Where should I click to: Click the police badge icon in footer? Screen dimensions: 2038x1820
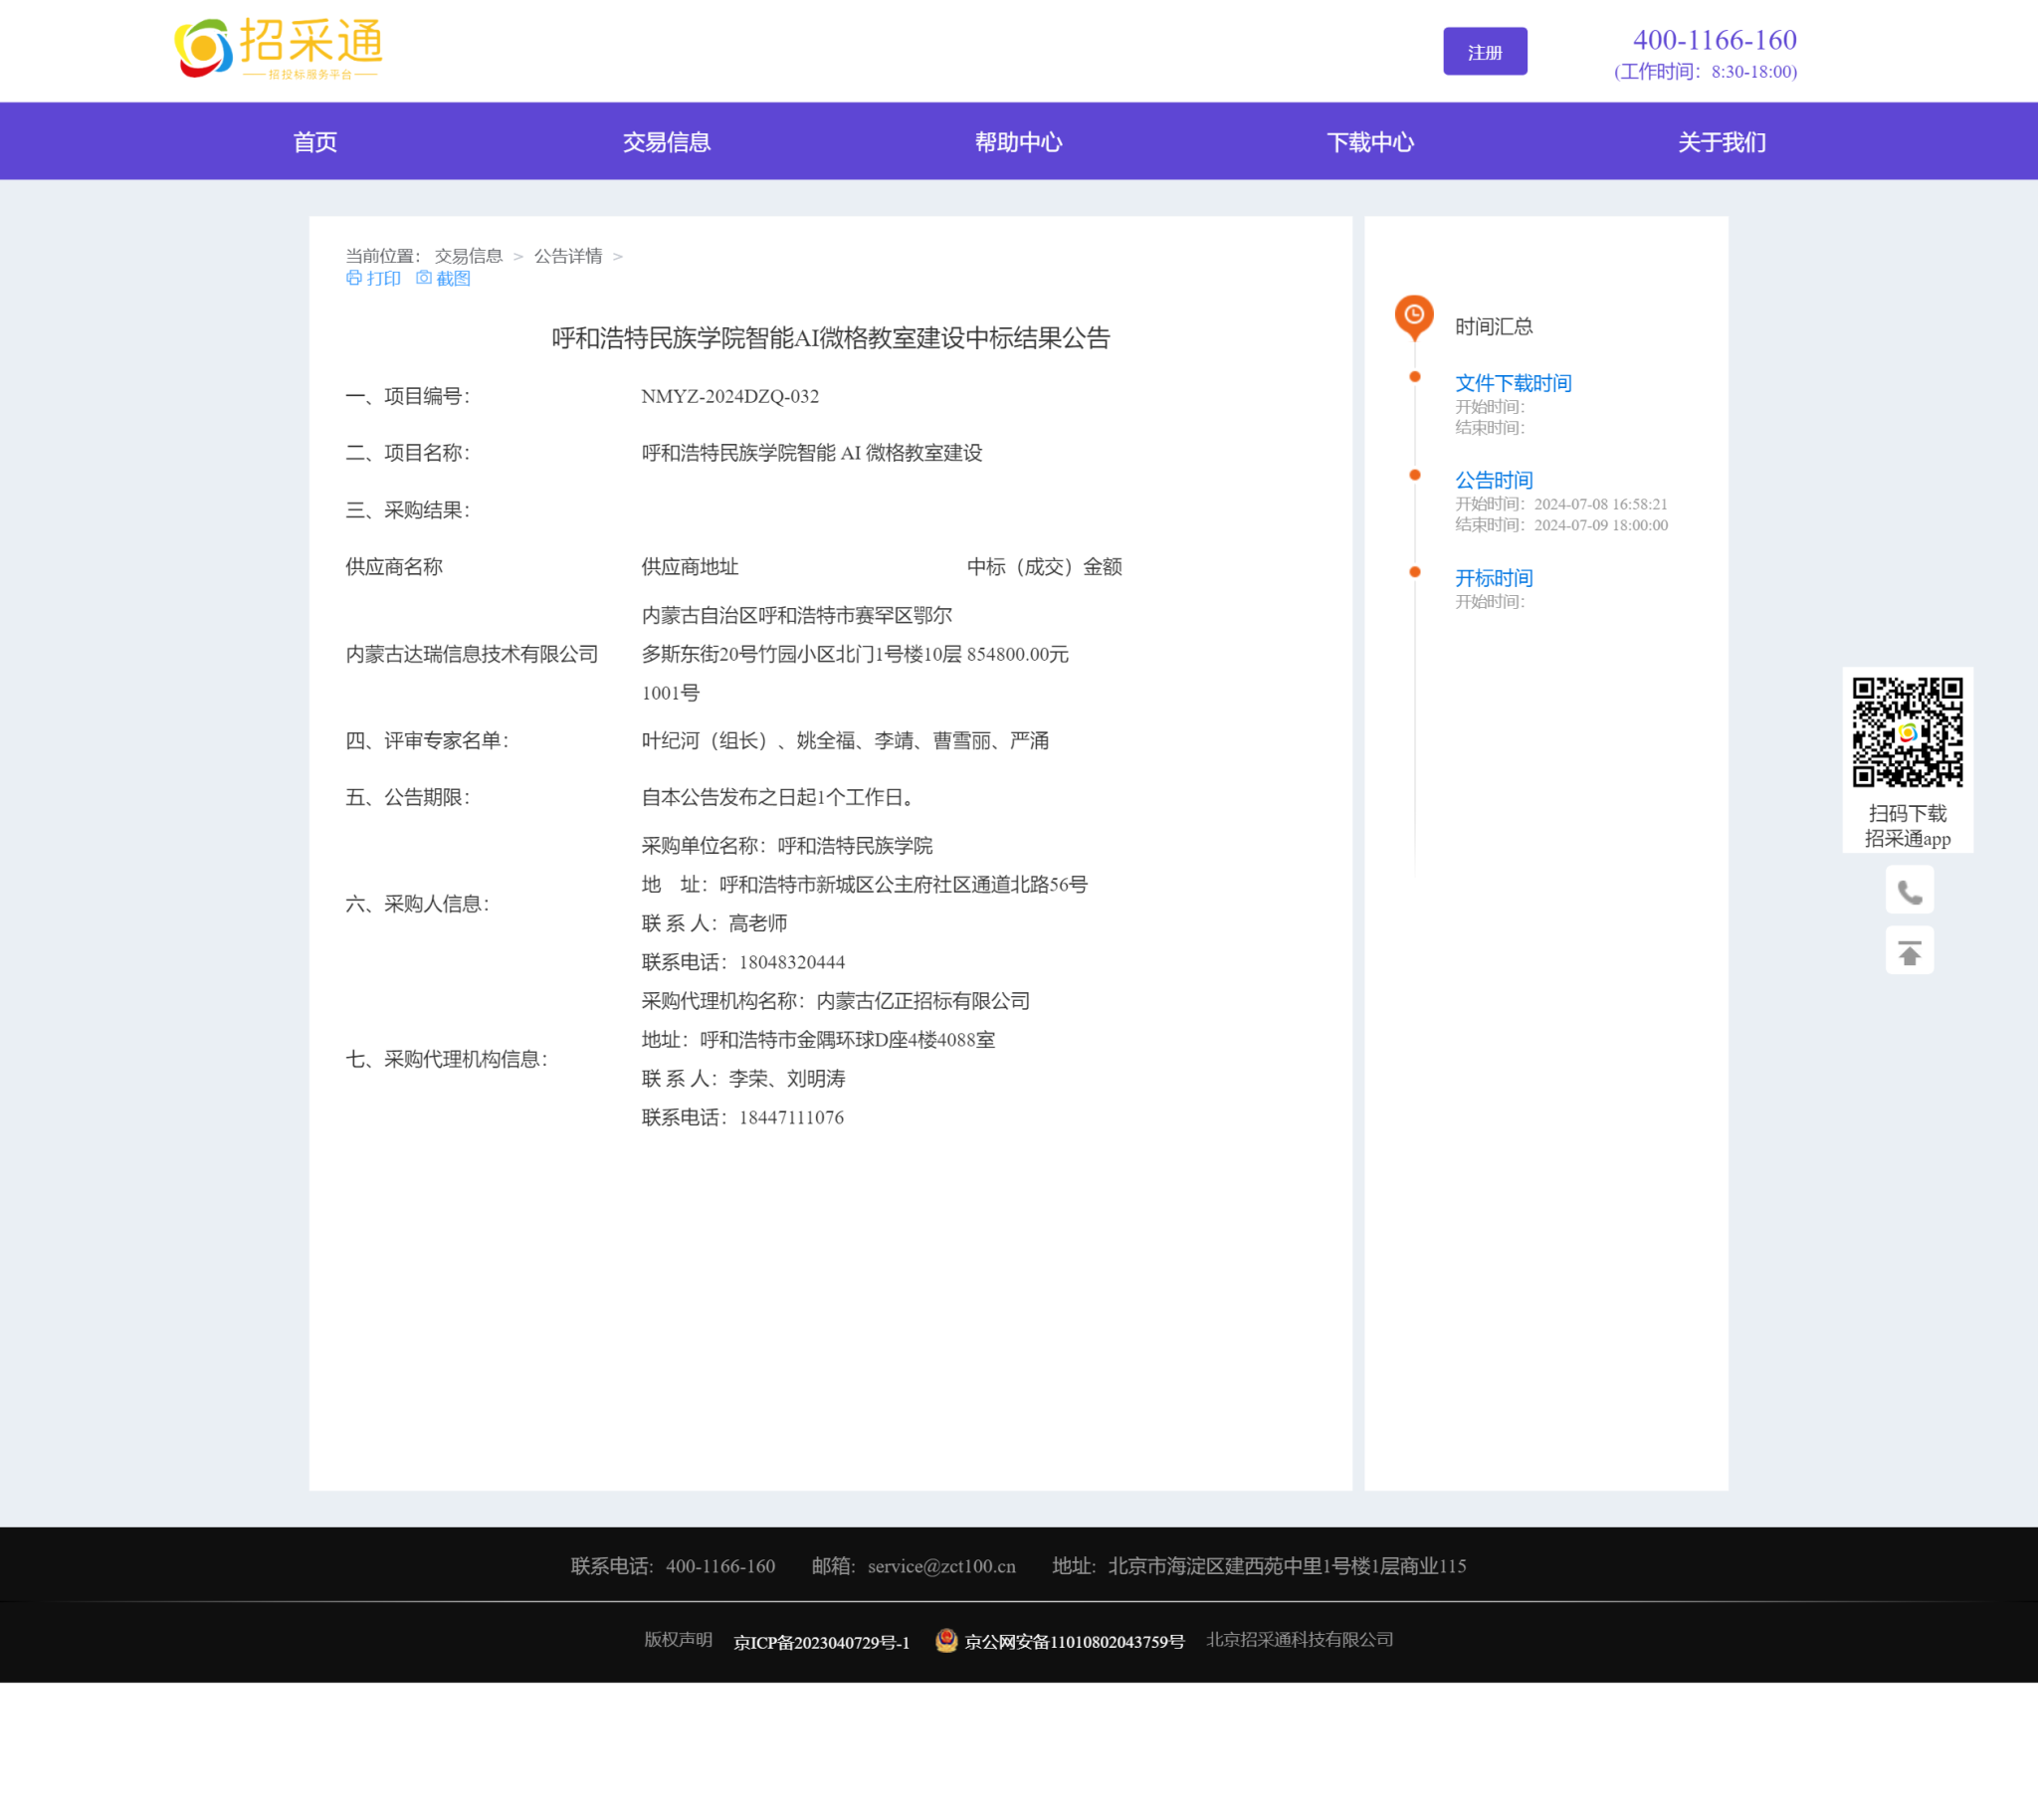(945, 1640)
